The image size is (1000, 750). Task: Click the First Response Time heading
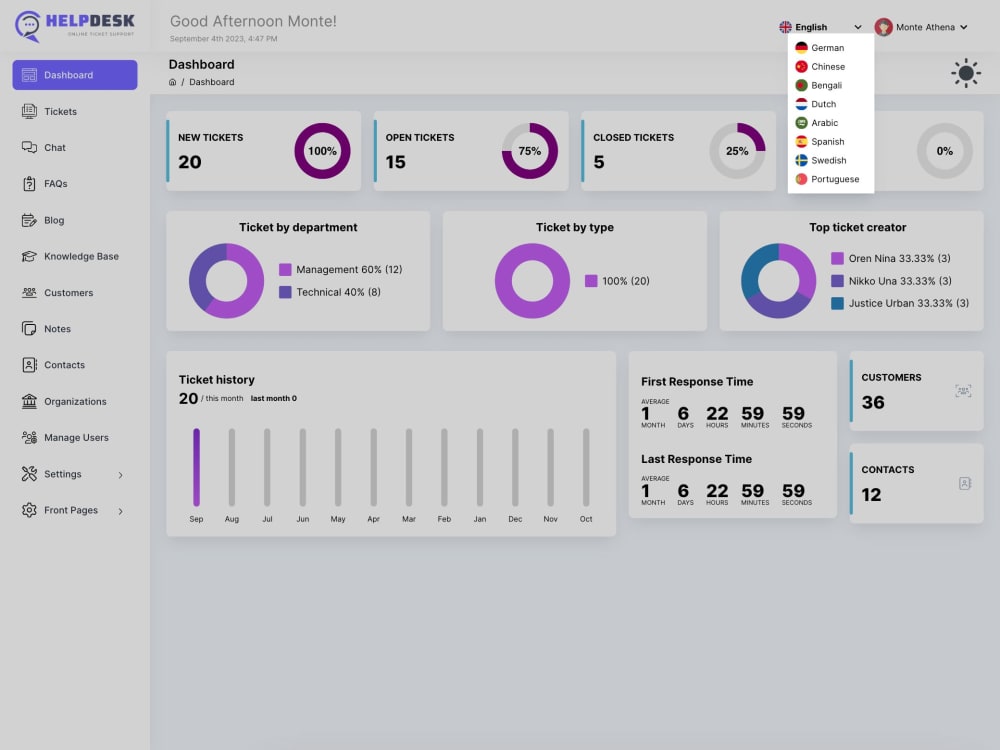[x=697, y=381]
